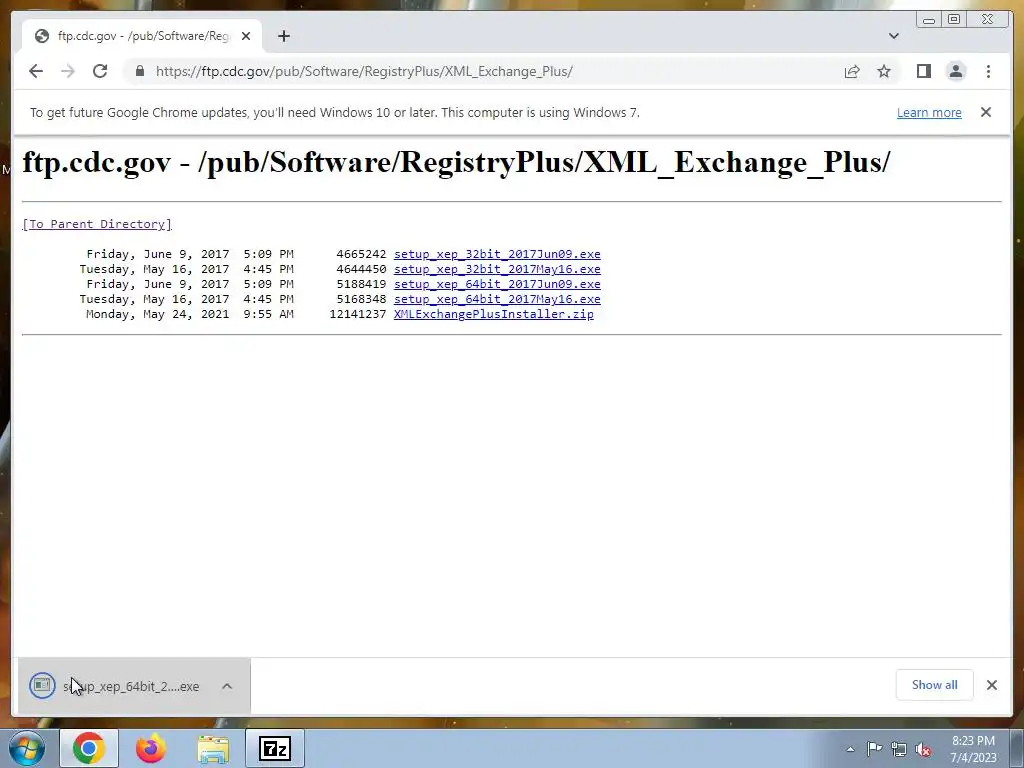The image size is (1024, 768).
Task: Show all downloads
Action: (x=935, y=684)
